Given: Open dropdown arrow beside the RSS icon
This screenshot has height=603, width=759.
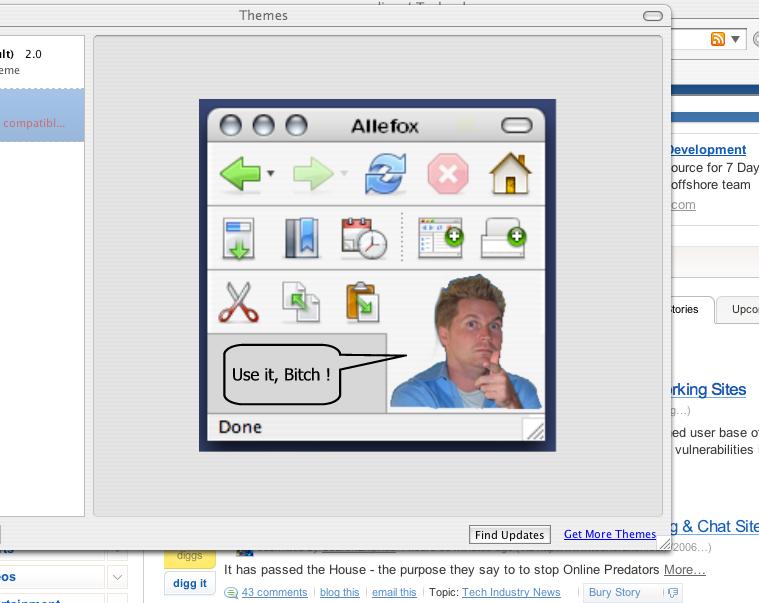Looking at the screenshot, I should pos(735,39).
